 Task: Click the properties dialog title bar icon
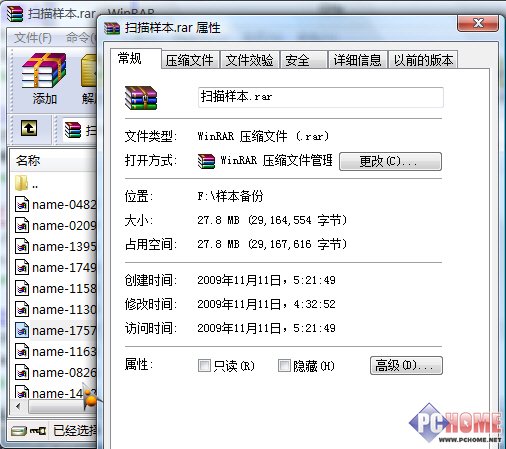[x=112, y=28]
